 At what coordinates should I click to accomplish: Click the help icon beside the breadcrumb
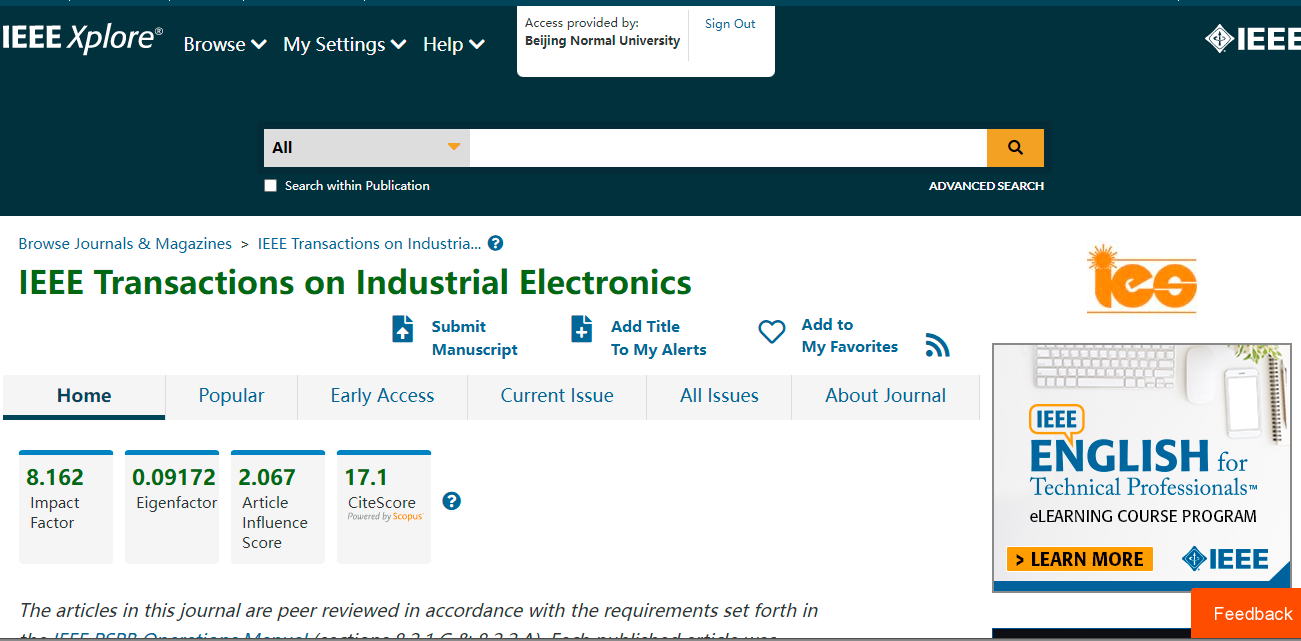point(495,243)
